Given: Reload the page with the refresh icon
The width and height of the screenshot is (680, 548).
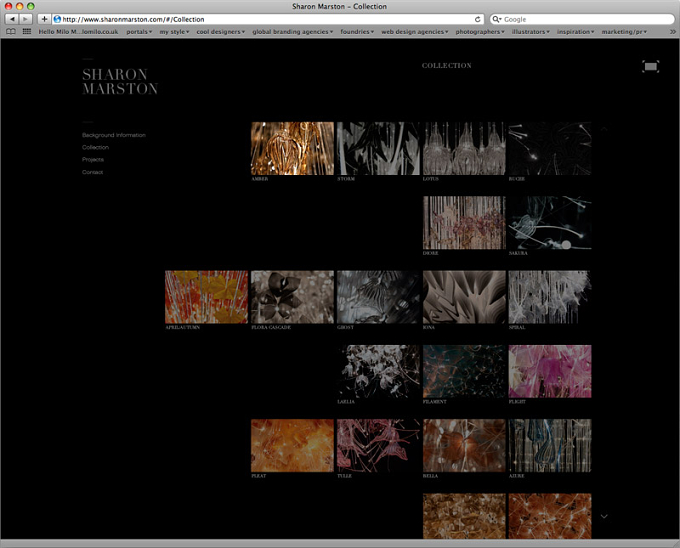Looking at the screenshot, I should [x=477, y=19].
